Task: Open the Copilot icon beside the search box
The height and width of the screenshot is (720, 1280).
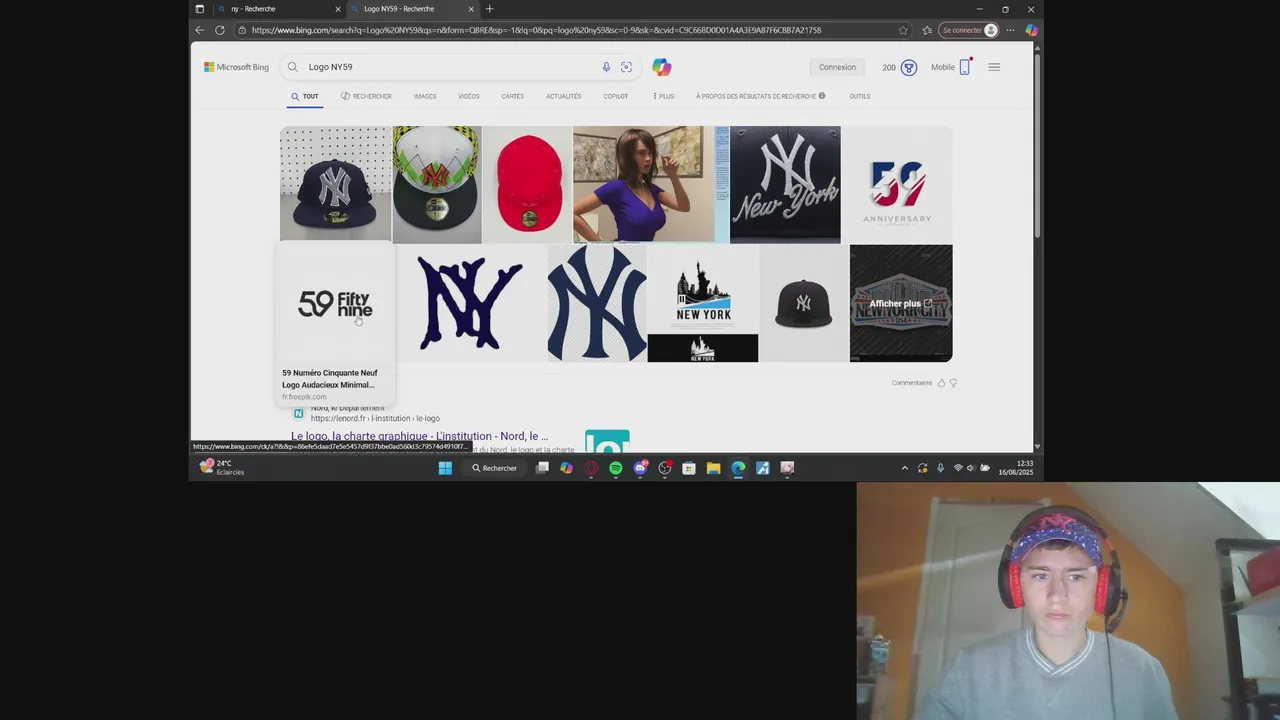Action: click(x=661, y=67)
